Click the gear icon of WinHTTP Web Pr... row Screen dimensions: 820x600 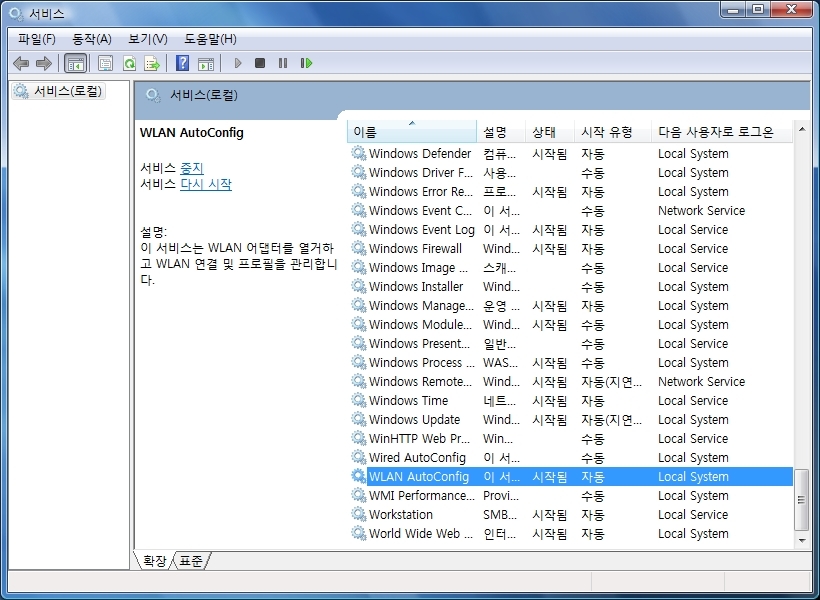click(x=359, y=438)
